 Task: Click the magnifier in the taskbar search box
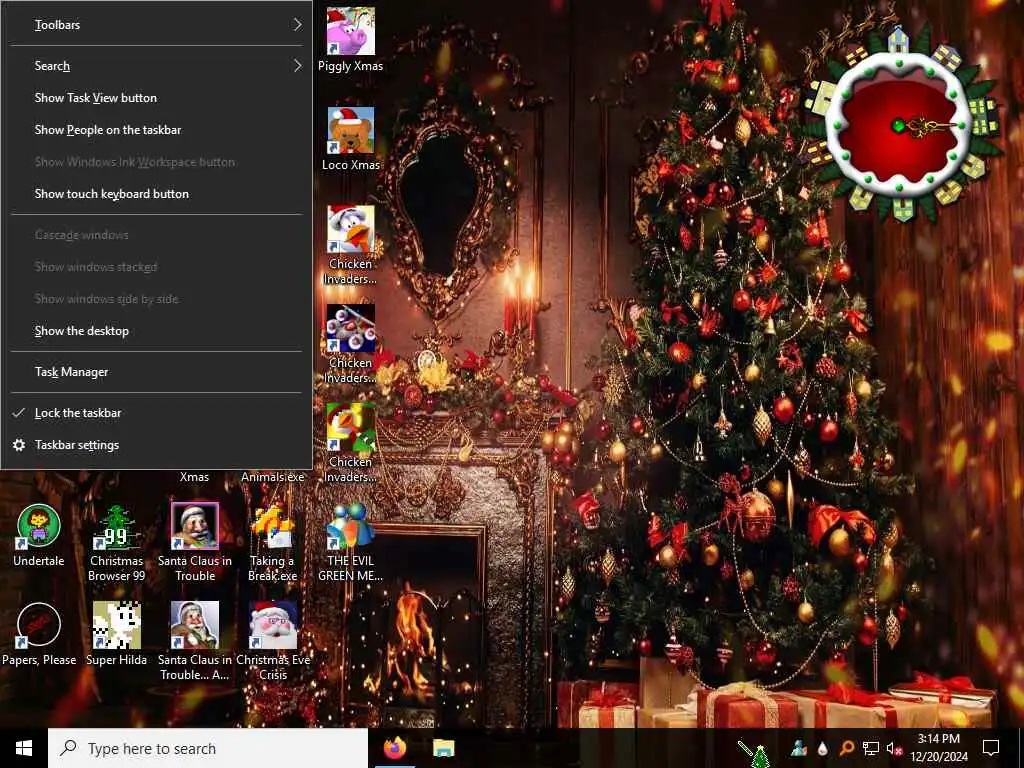[x=68, y=748]
